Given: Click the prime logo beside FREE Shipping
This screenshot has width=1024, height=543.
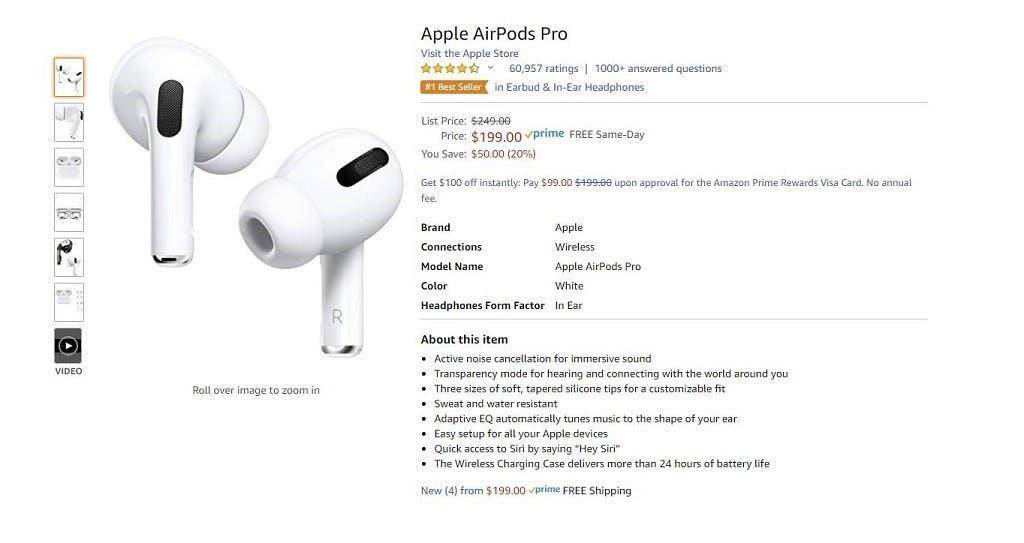Looking at the screenshot, I should tap(544, 490).
